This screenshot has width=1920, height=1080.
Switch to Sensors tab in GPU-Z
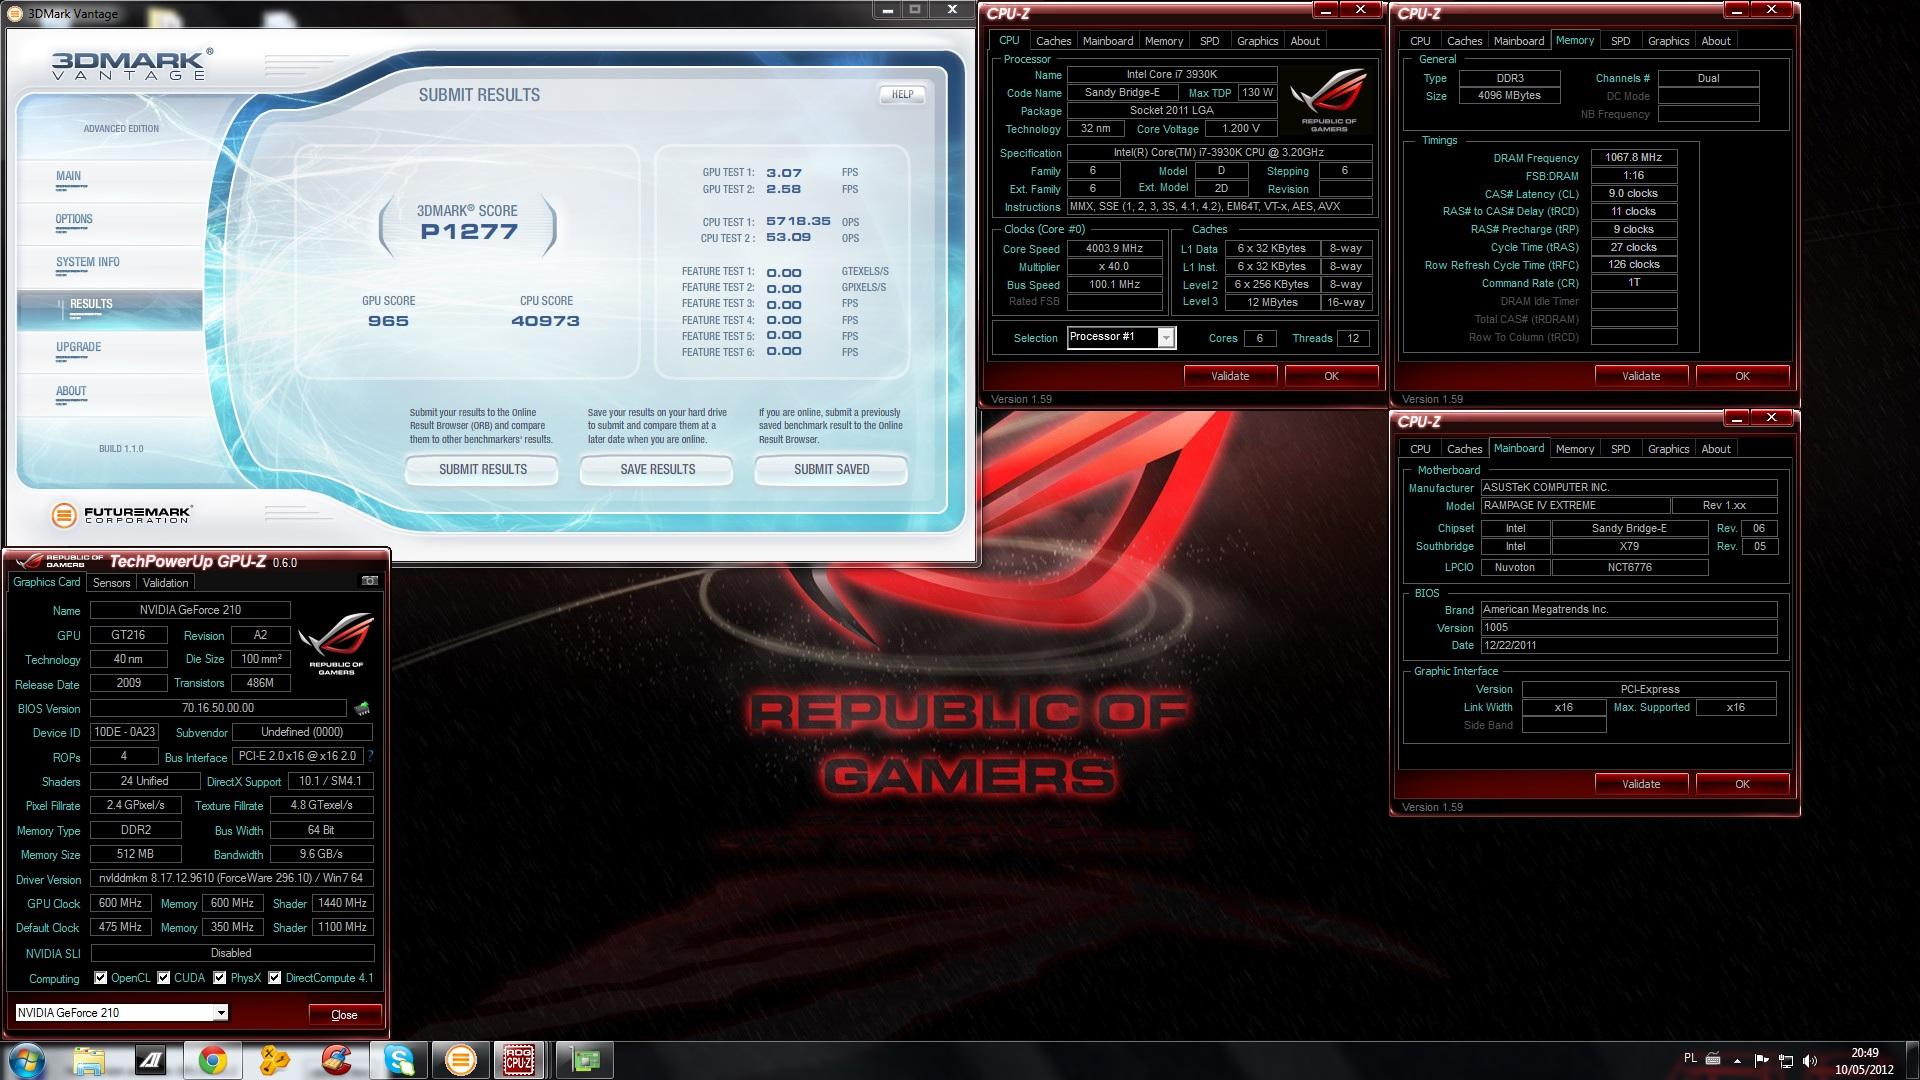click(111, 583)
